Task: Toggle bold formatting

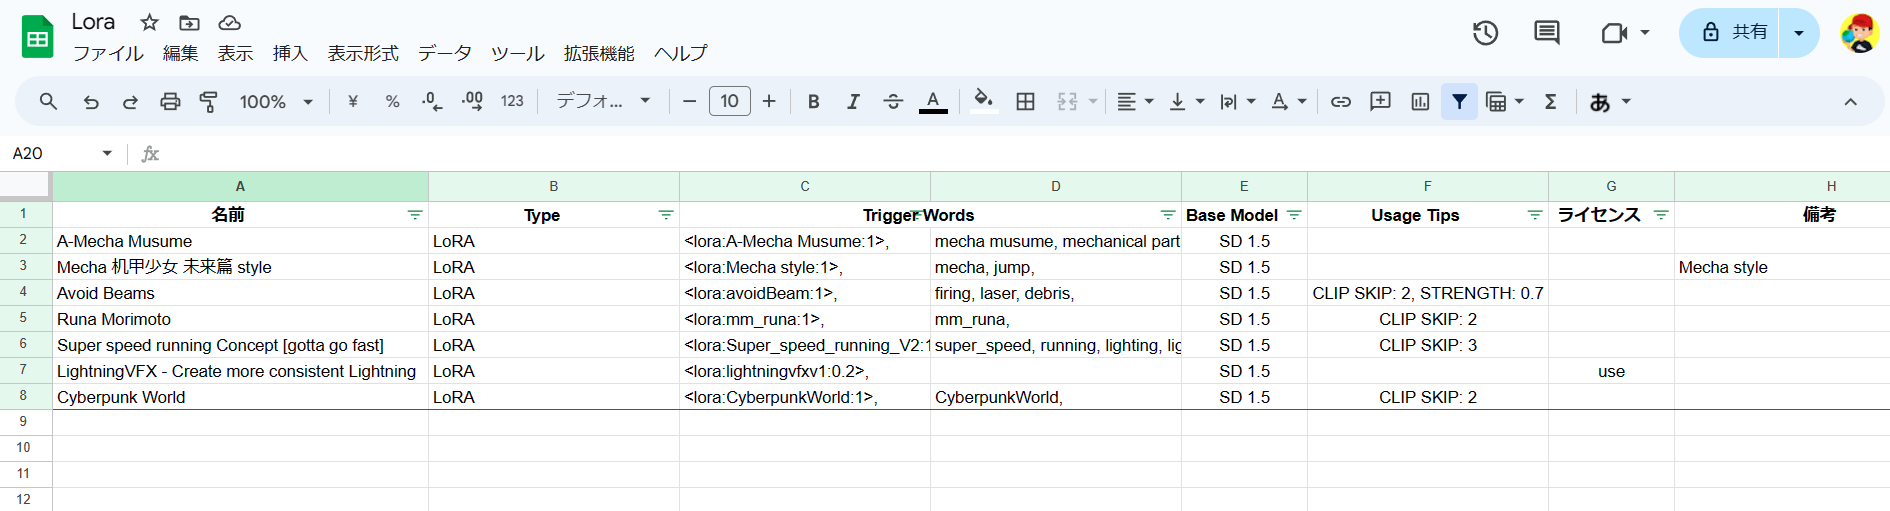Action: 813,102
